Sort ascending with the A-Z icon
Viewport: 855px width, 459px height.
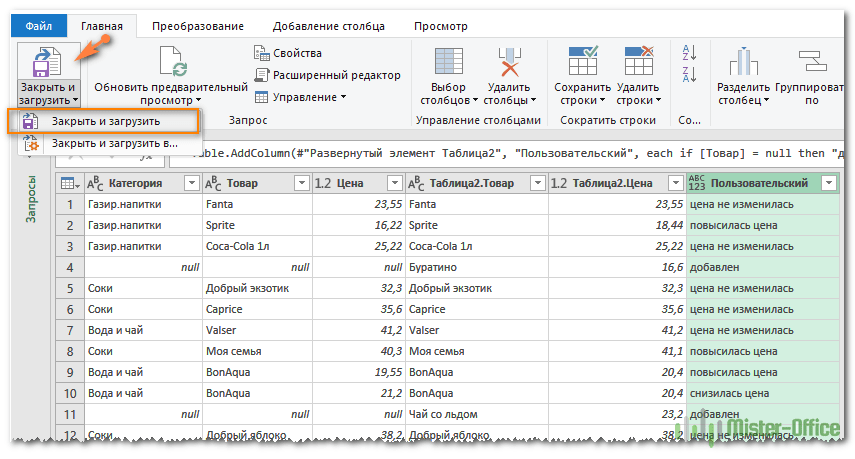point(688,53)
